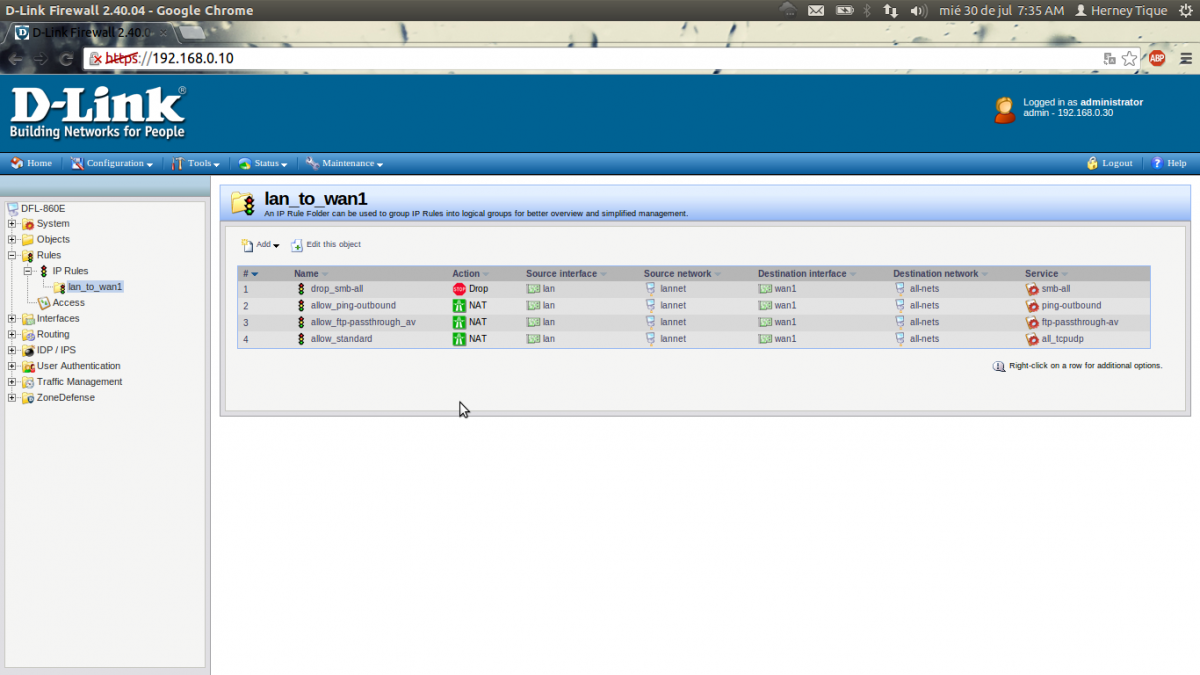1200x675 pixels.
Task: Open the Status menu
Action: point(263,163)
